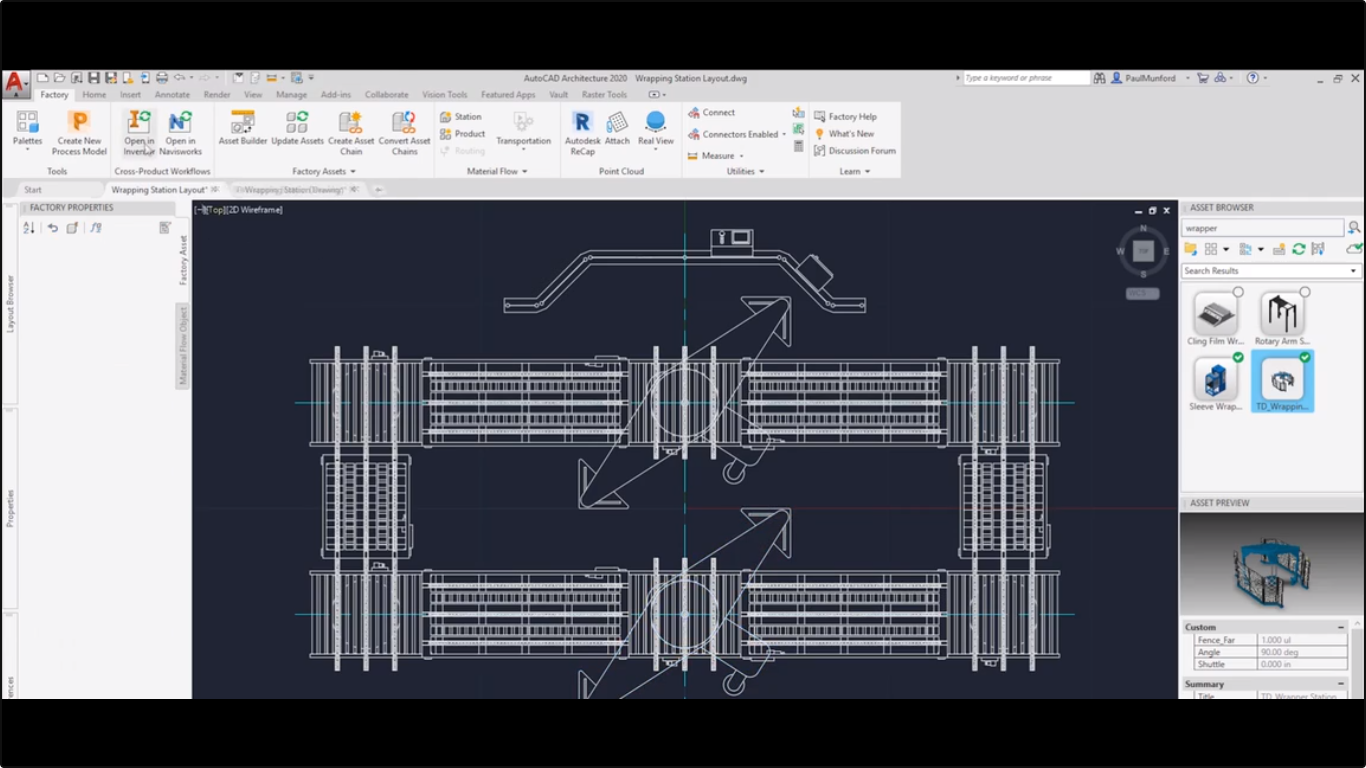Click Open in Navisworks

pos(180,132)
